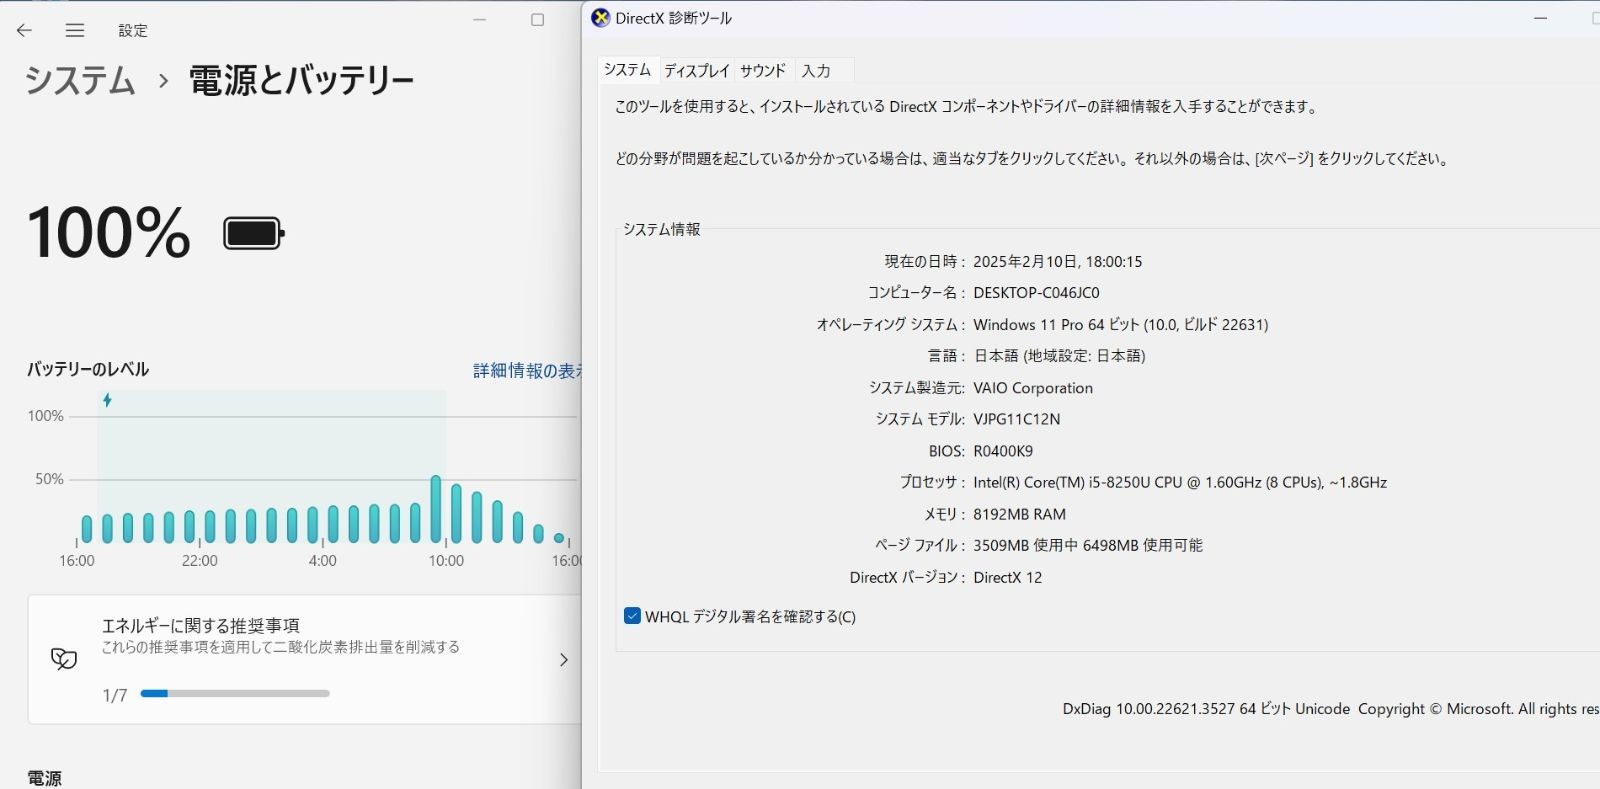Click manufacturer value VAIO Corporation

pyautogui.click(x=1033, y=388)
